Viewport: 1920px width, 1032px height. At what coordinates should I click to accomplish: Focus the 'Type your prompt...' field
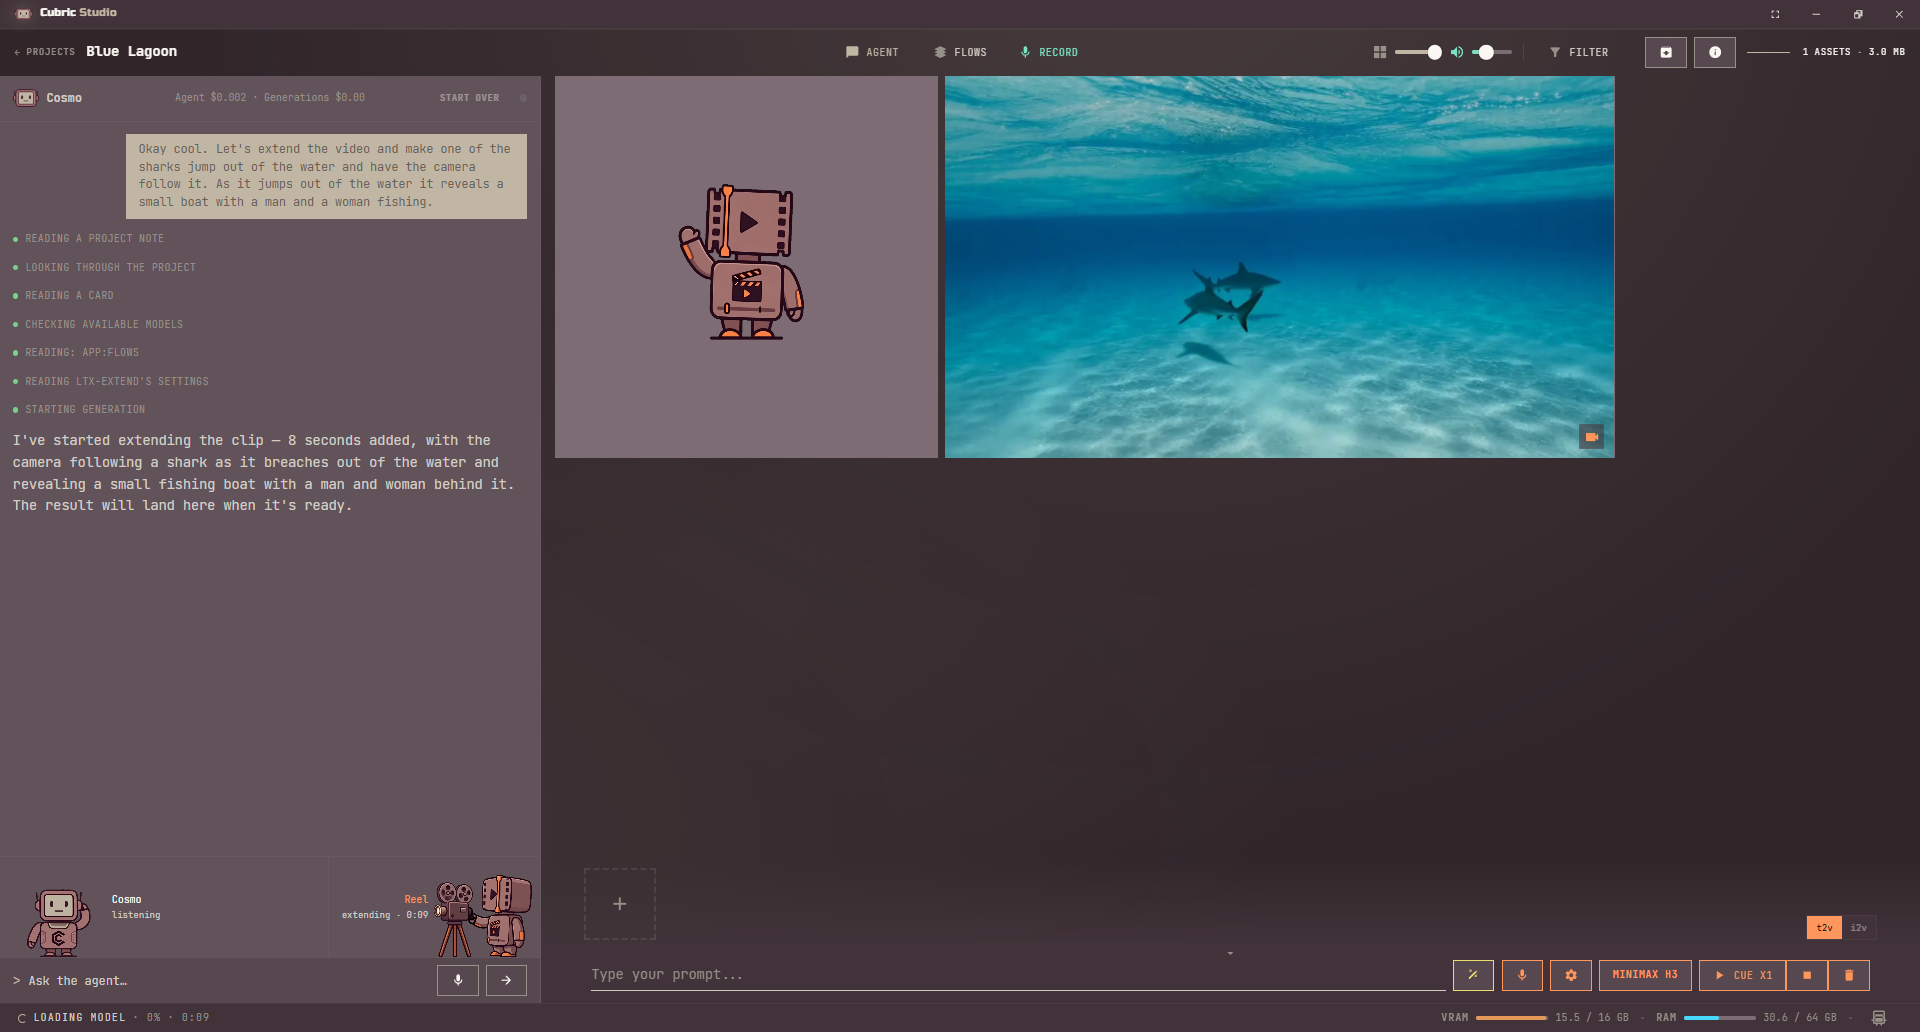pos(1018,975)
